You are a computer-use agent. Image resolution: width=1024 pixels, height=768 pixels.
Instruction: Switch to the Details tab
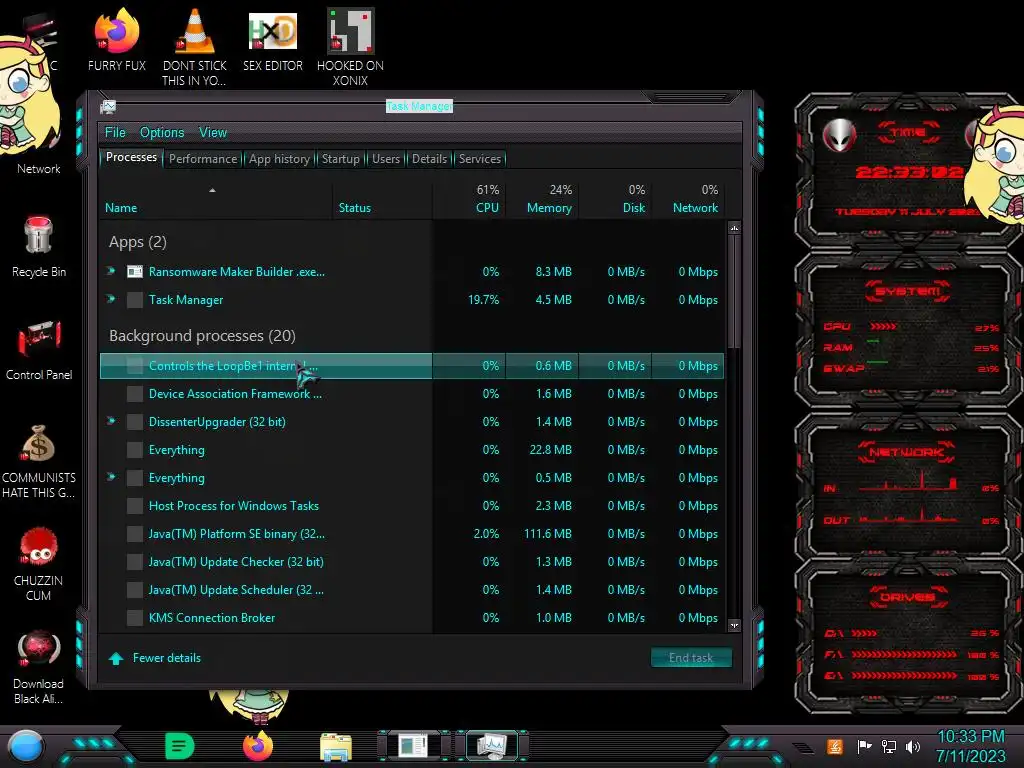click(x=429, y=159)
